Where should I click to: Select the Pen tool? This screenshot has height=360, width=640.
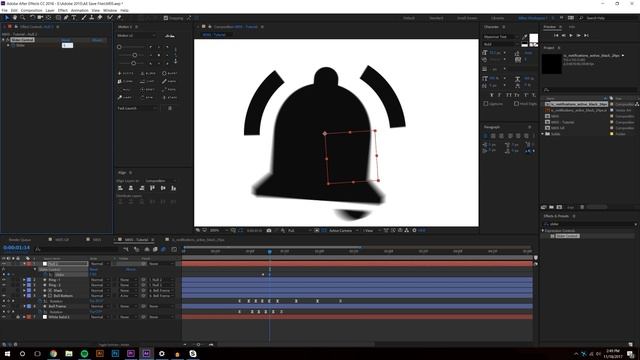click(x=66, y=18)
